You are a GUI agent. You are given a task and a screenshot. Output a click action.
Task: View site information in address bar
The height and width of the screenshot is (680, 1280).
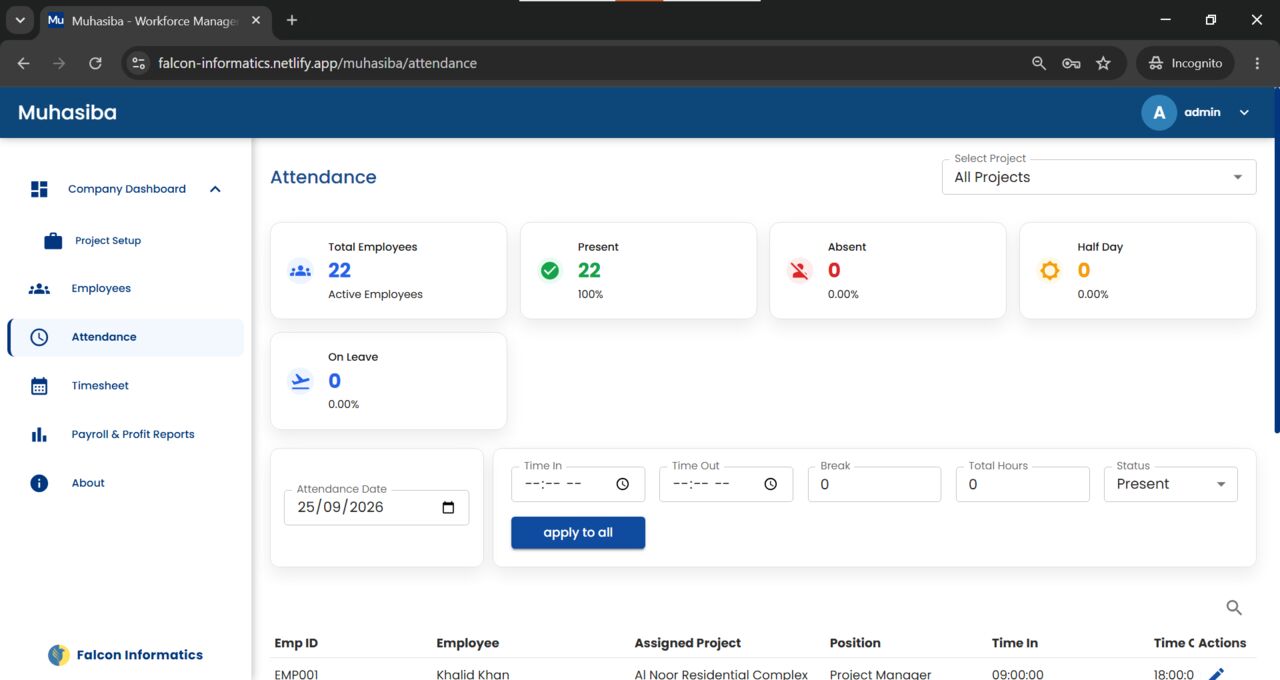coord(139,63)
